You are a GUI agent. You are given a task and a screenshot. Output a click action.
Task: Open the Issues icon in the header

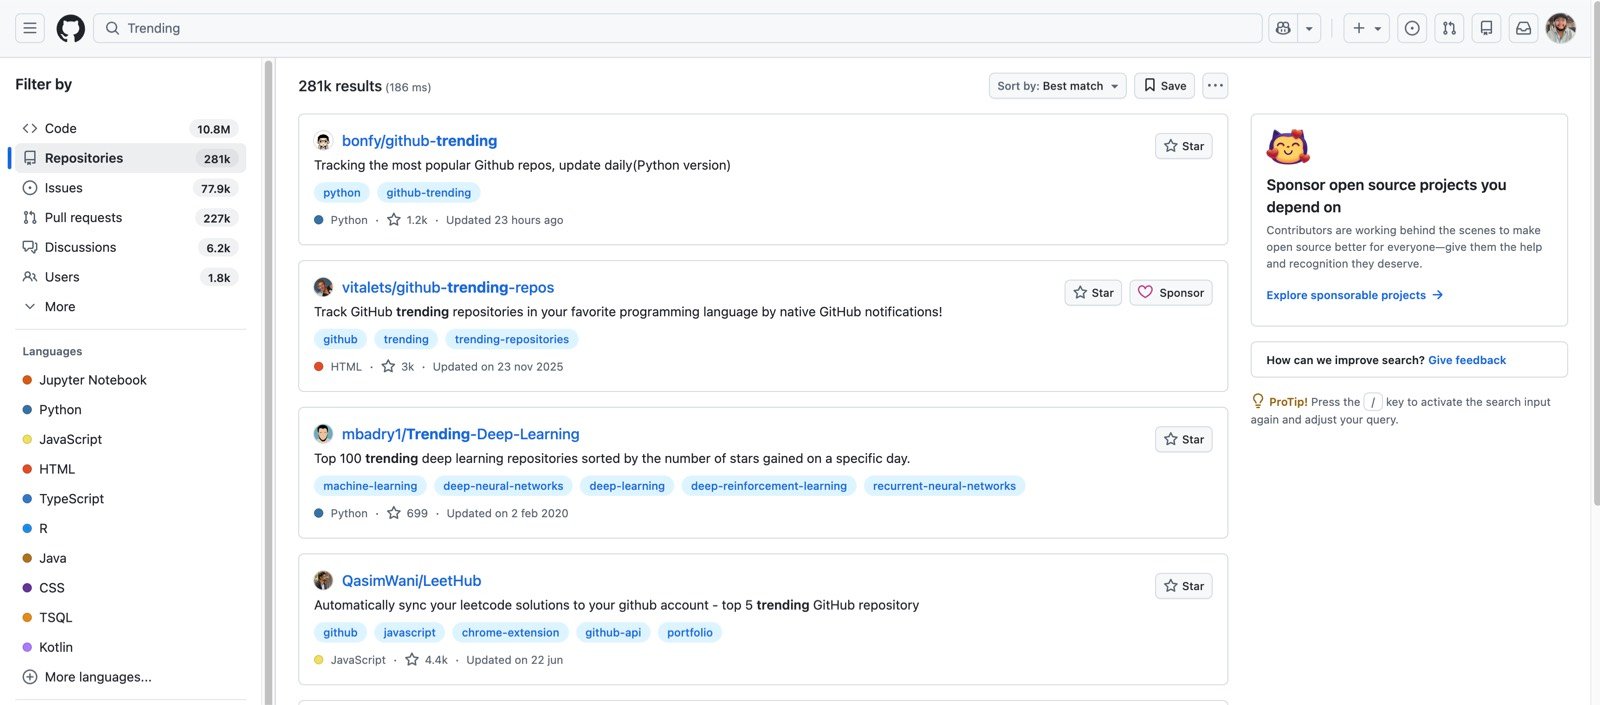(1412, 28)
